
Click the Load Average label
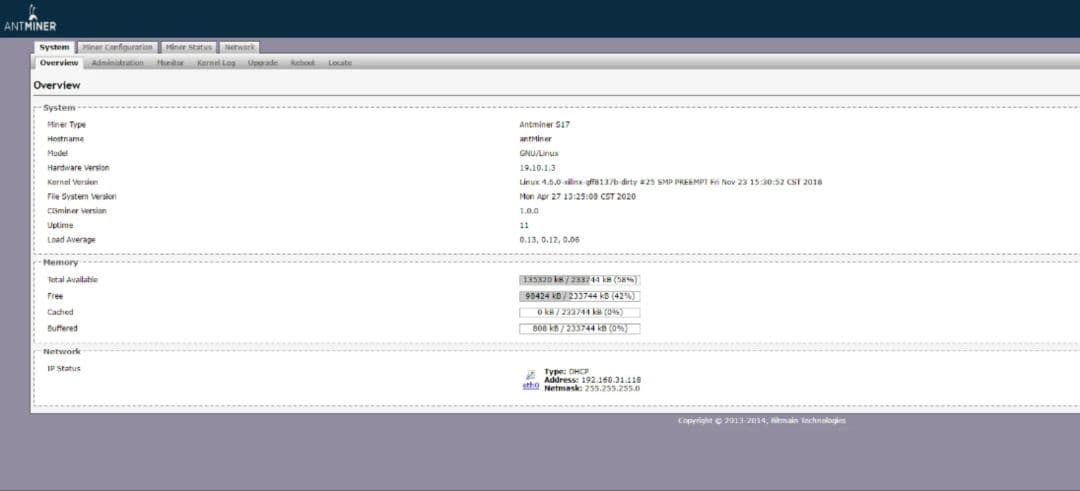[x=71, y=240]
